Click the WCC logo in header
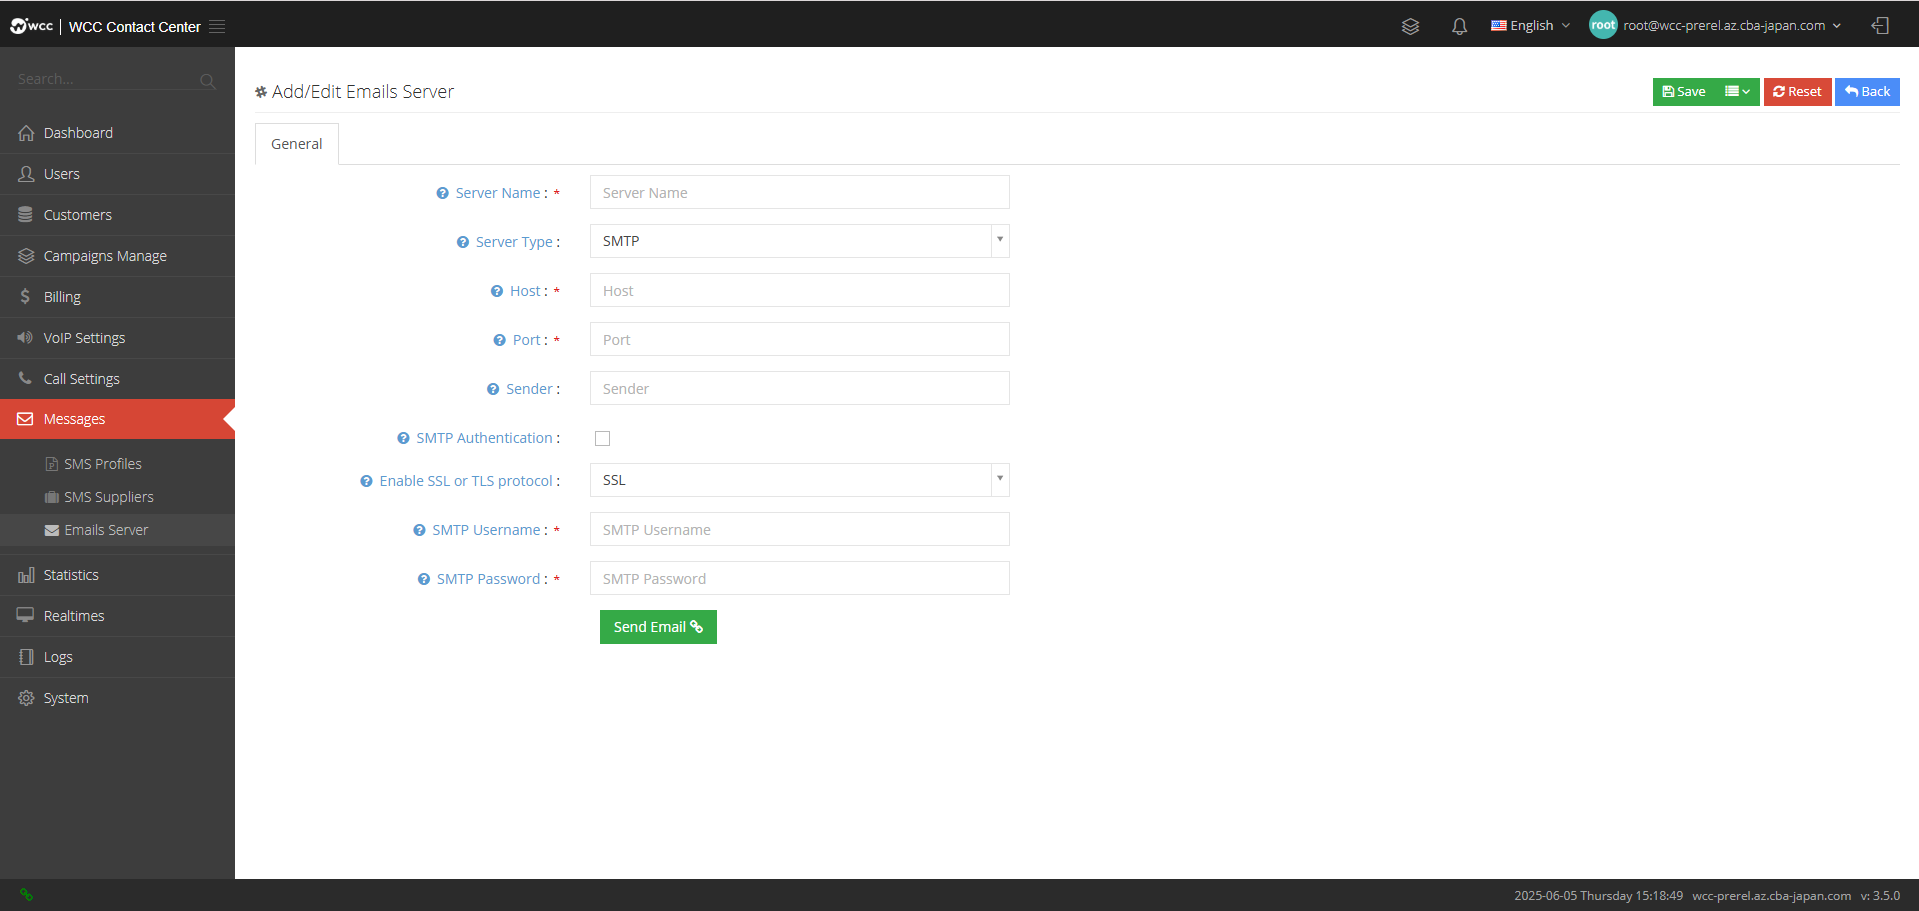The width and height of the screenshot is (1919, 911). 32,26
